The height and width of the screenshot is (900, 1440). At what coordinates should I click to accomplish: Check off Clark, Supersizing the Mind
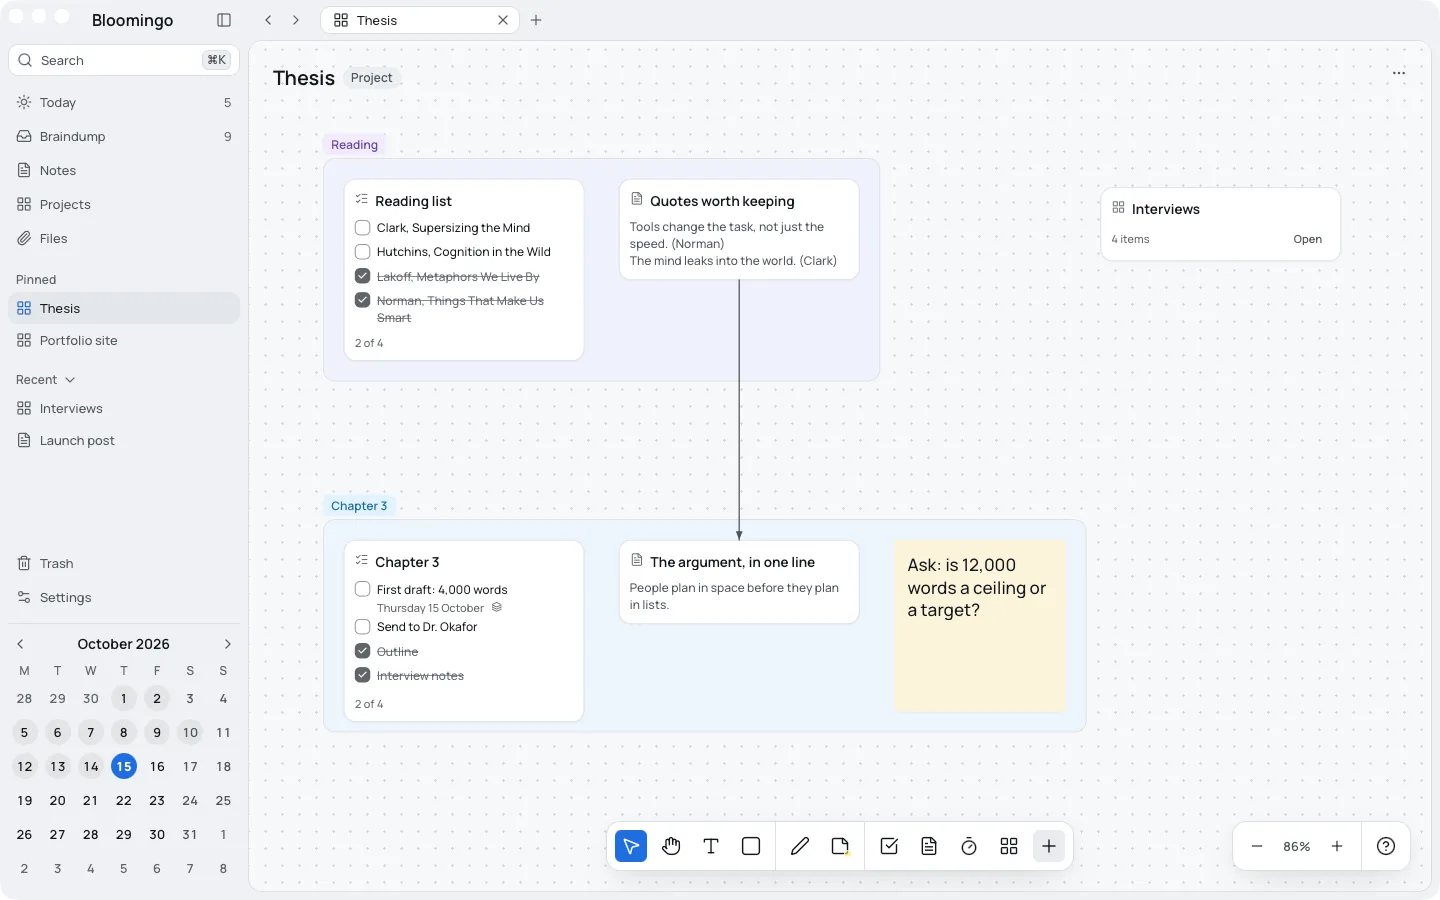click(363, 228)
